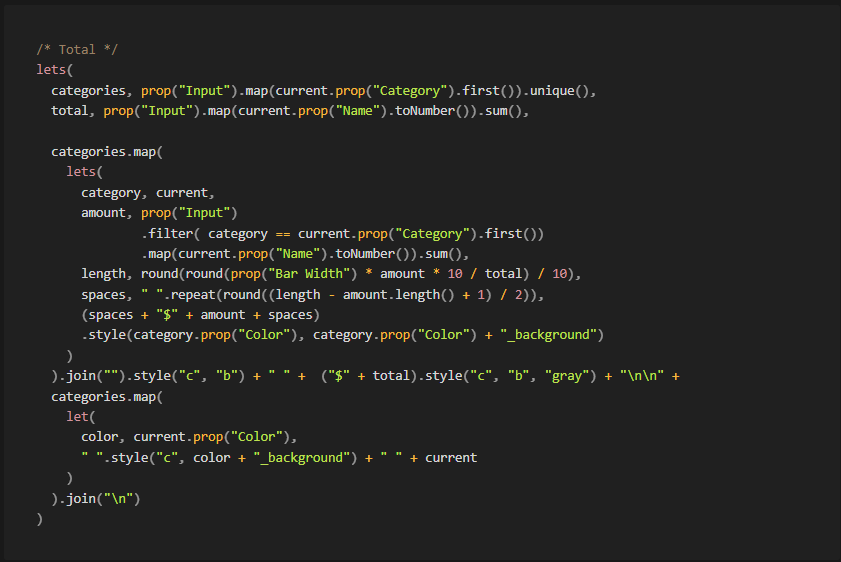
Task: Click the "gray" string literal
Action: pyautogui.click(x=567, y=376)
